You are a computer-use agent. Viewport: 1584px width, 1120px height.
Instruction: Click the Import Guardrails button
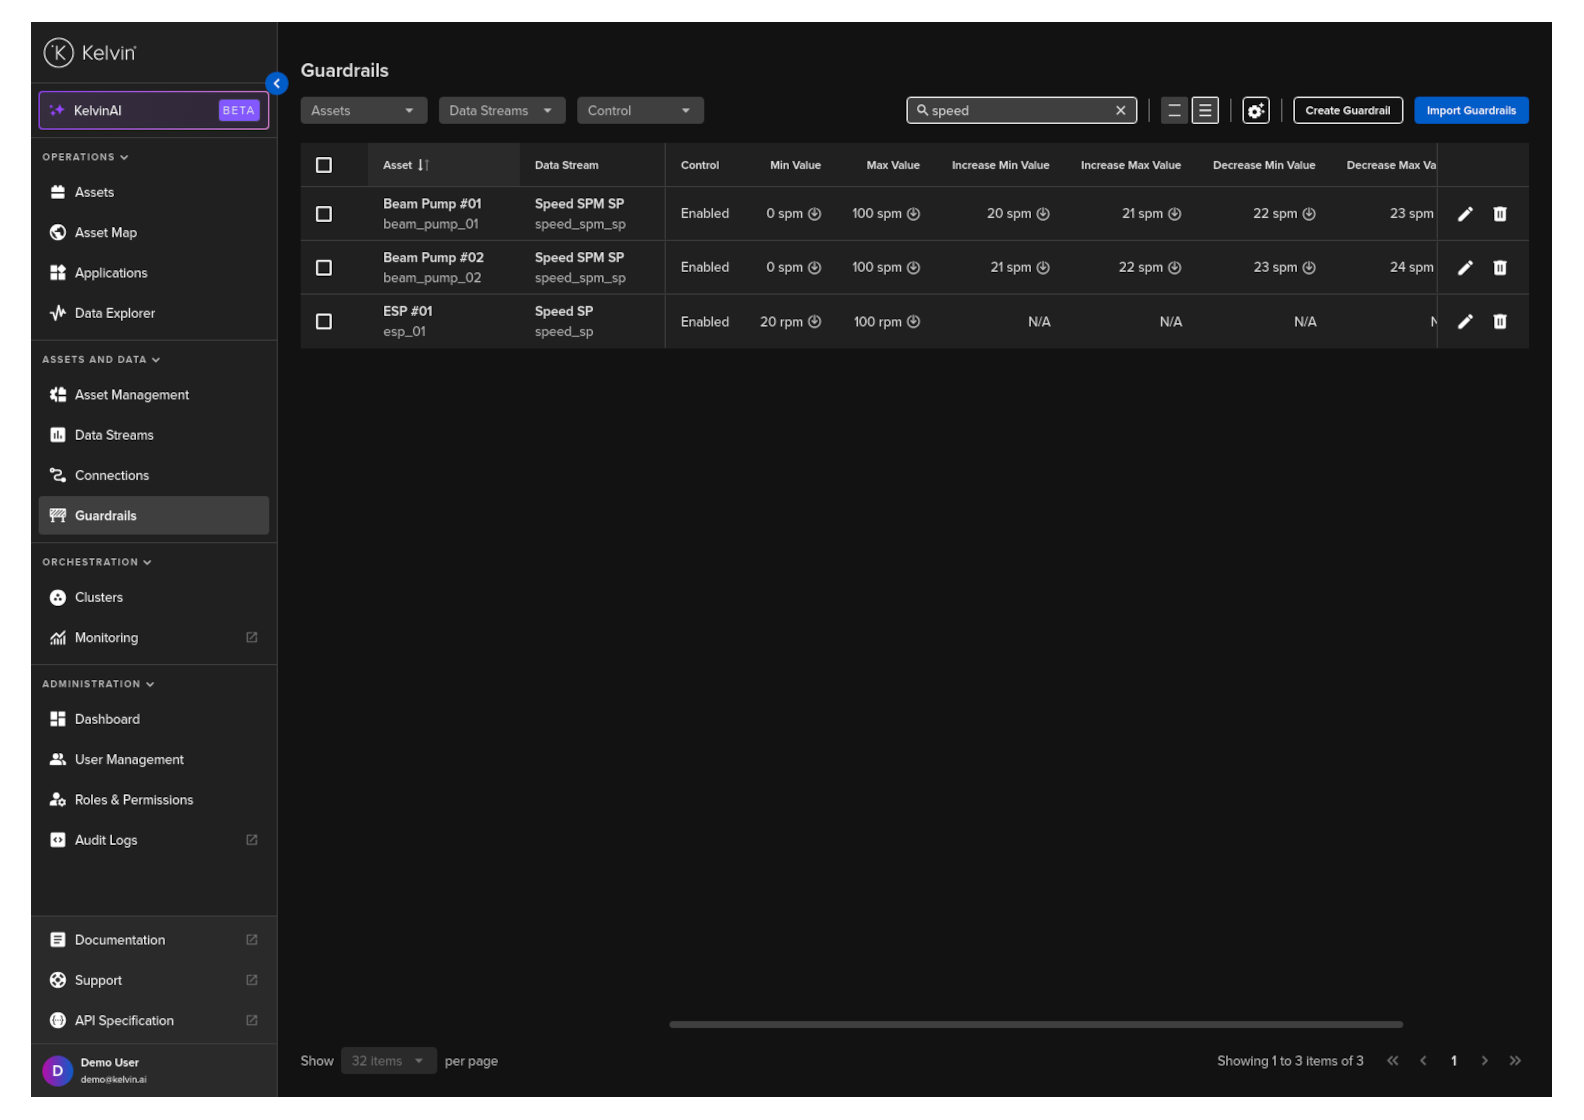1470,111
